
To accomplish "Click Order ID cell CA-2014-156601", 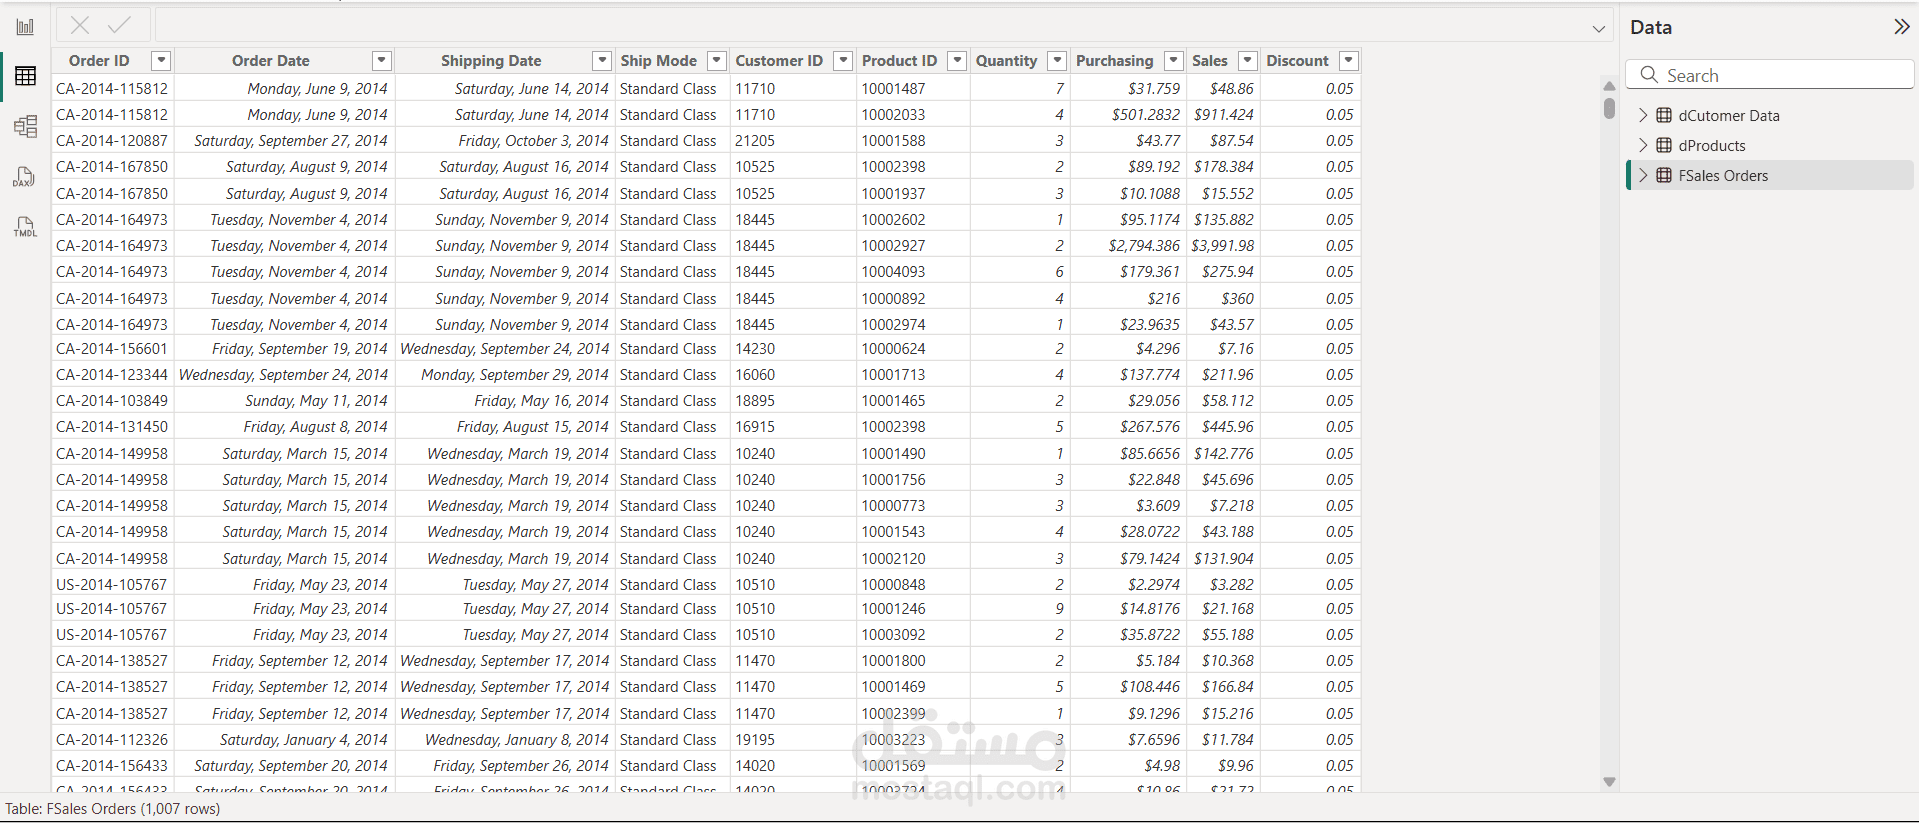I will click(112, 349).
